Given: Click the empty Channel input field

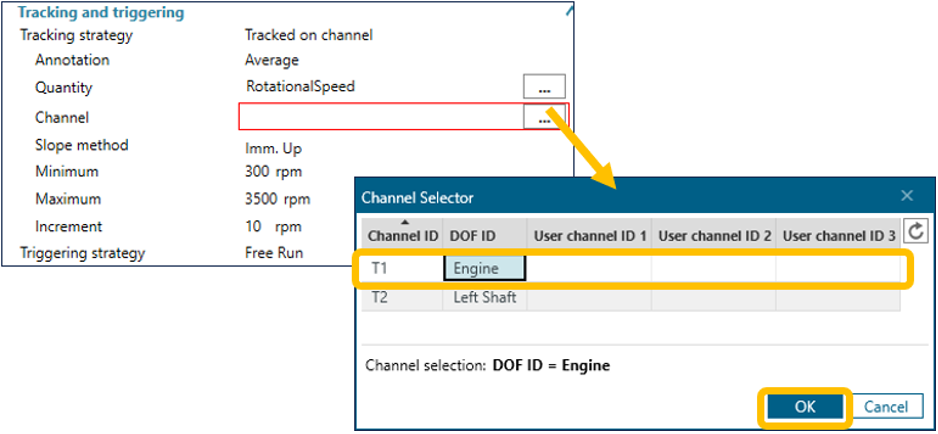Looking at the screenshot, I should (380, 117).
